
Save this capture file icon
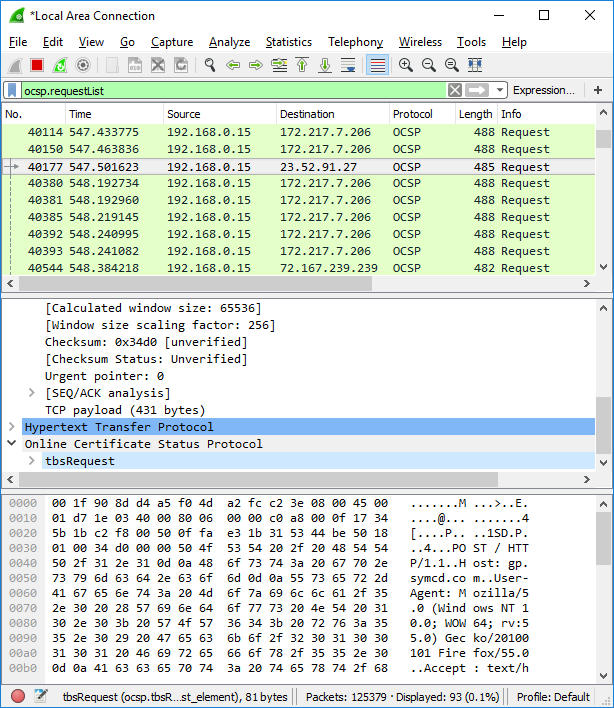point(135,65)
